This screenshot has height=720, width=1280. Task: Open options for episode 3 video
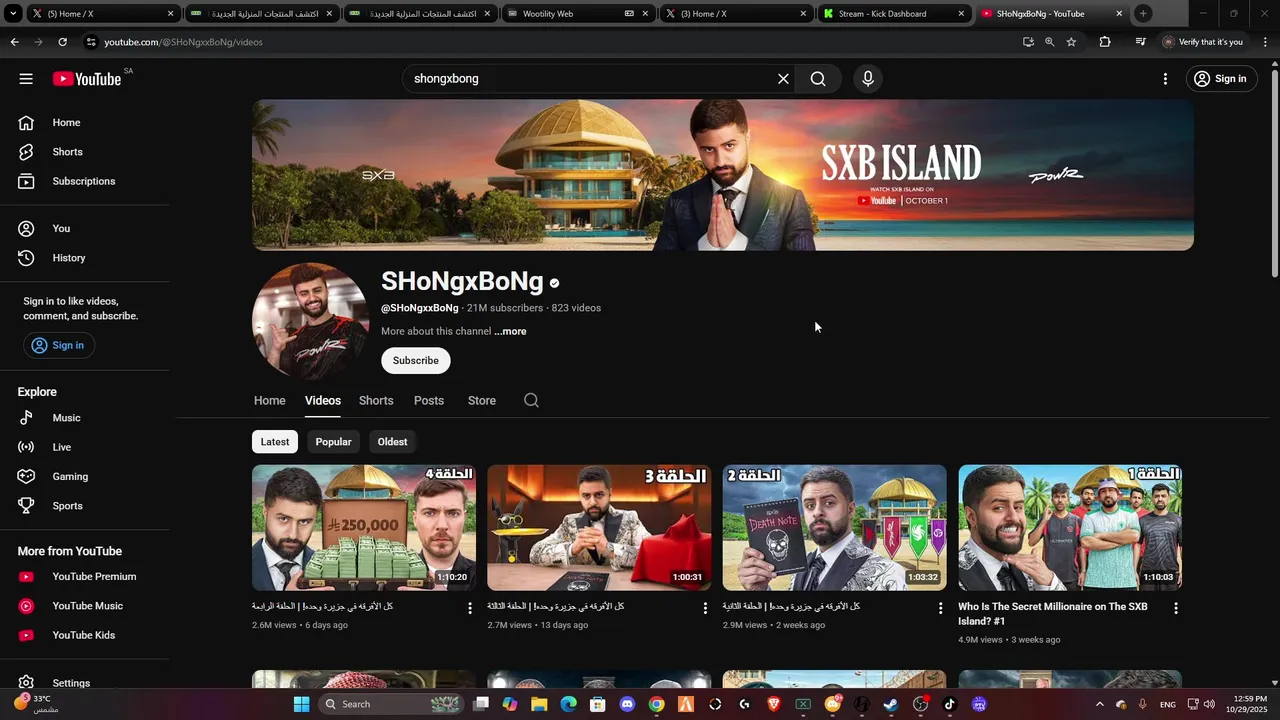coord(705,608)
